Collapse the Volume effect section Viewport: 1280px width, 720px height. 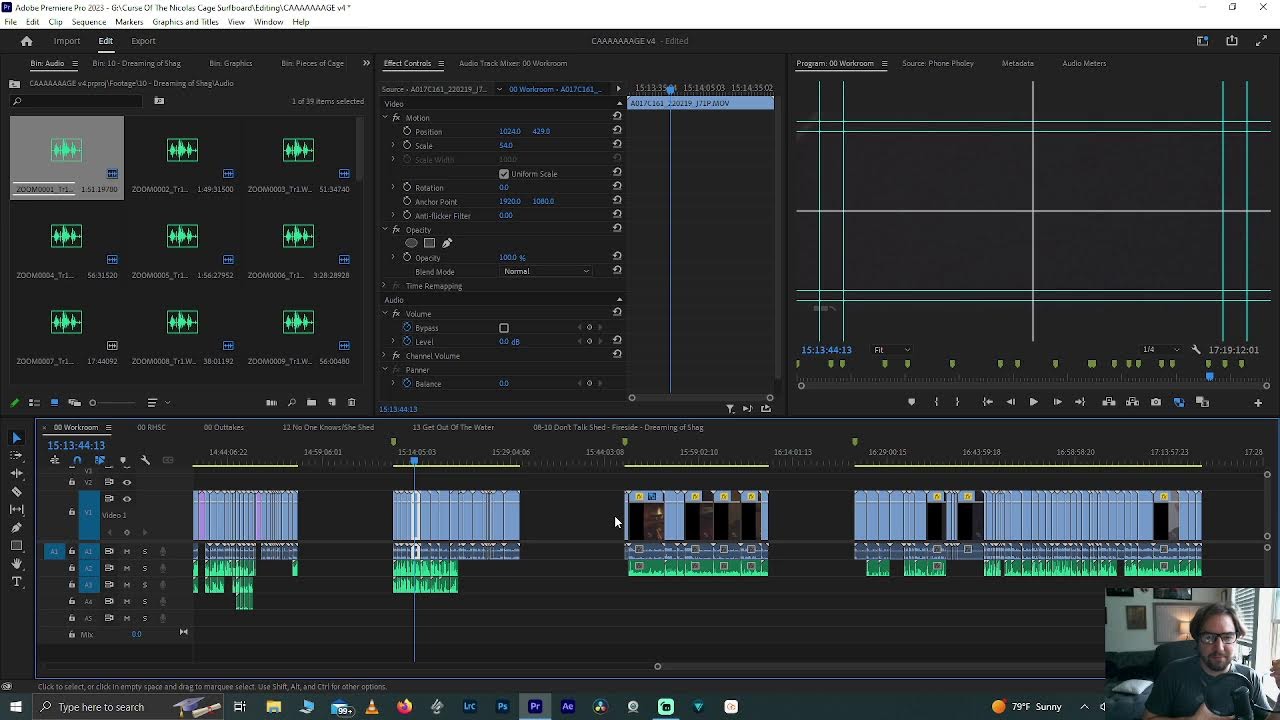pos(385,314)
